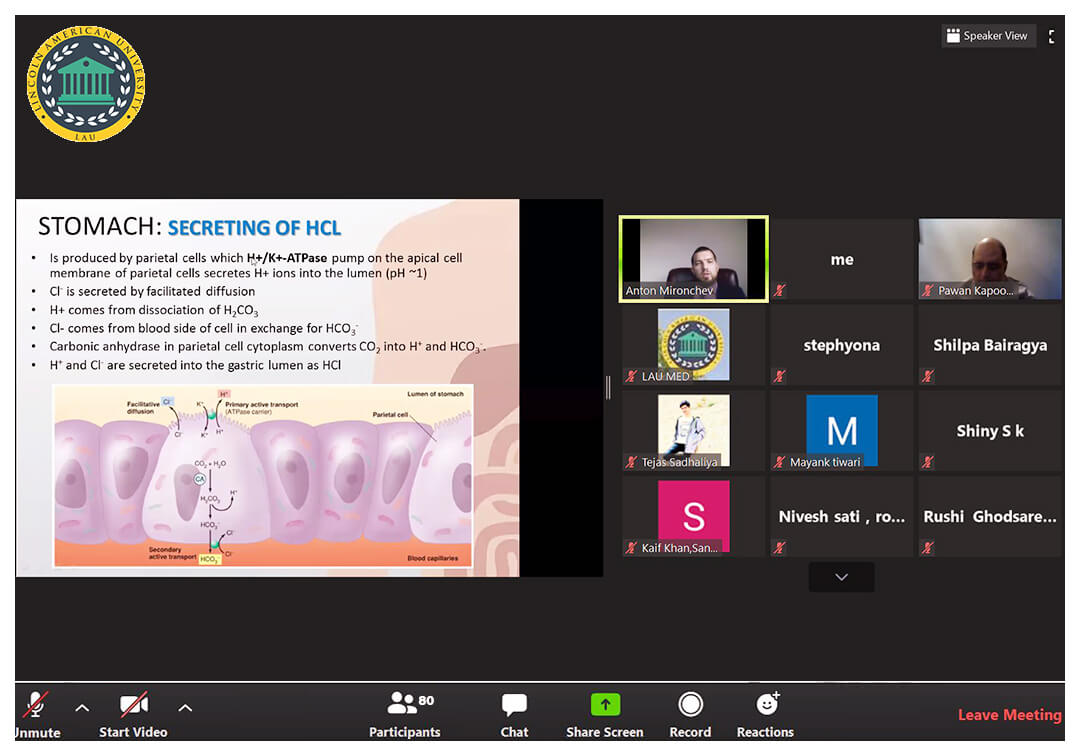This screenshot has width=1080, height=756.
Task: Grab the divider handle beside the gallery
Action: click(x=608, y=388)
